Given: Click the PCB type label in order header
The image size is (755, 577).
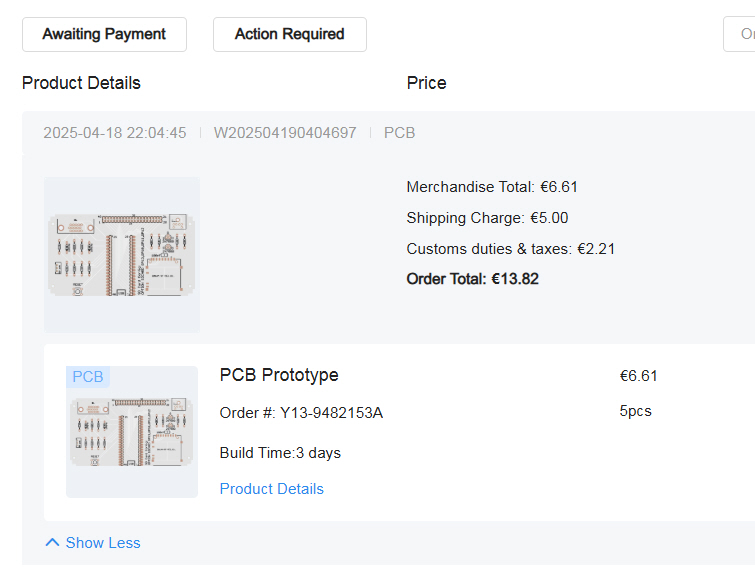Looking at the screenshot, I should (x=399, y=132).
